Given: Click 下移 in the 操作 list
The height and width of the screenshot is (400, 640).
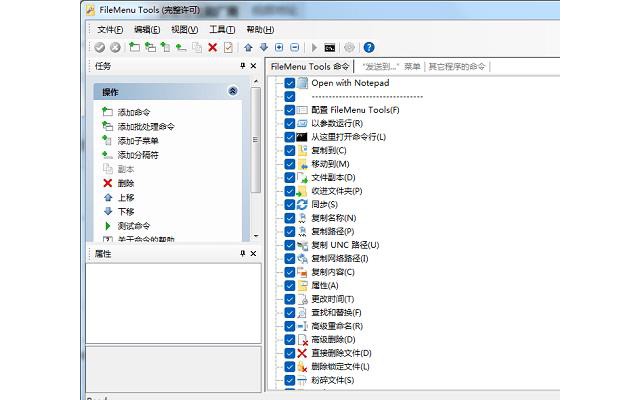Looking at the screenshot, I should coord(126,211).
